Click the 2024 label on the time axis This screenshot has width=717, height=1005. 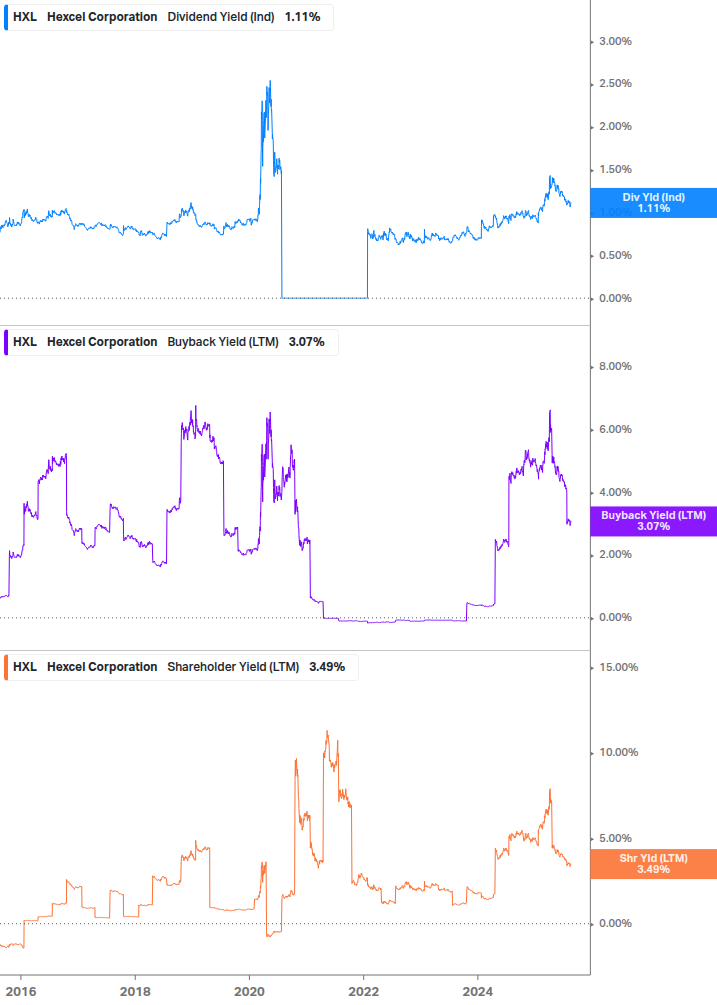(x=477, y=992)
